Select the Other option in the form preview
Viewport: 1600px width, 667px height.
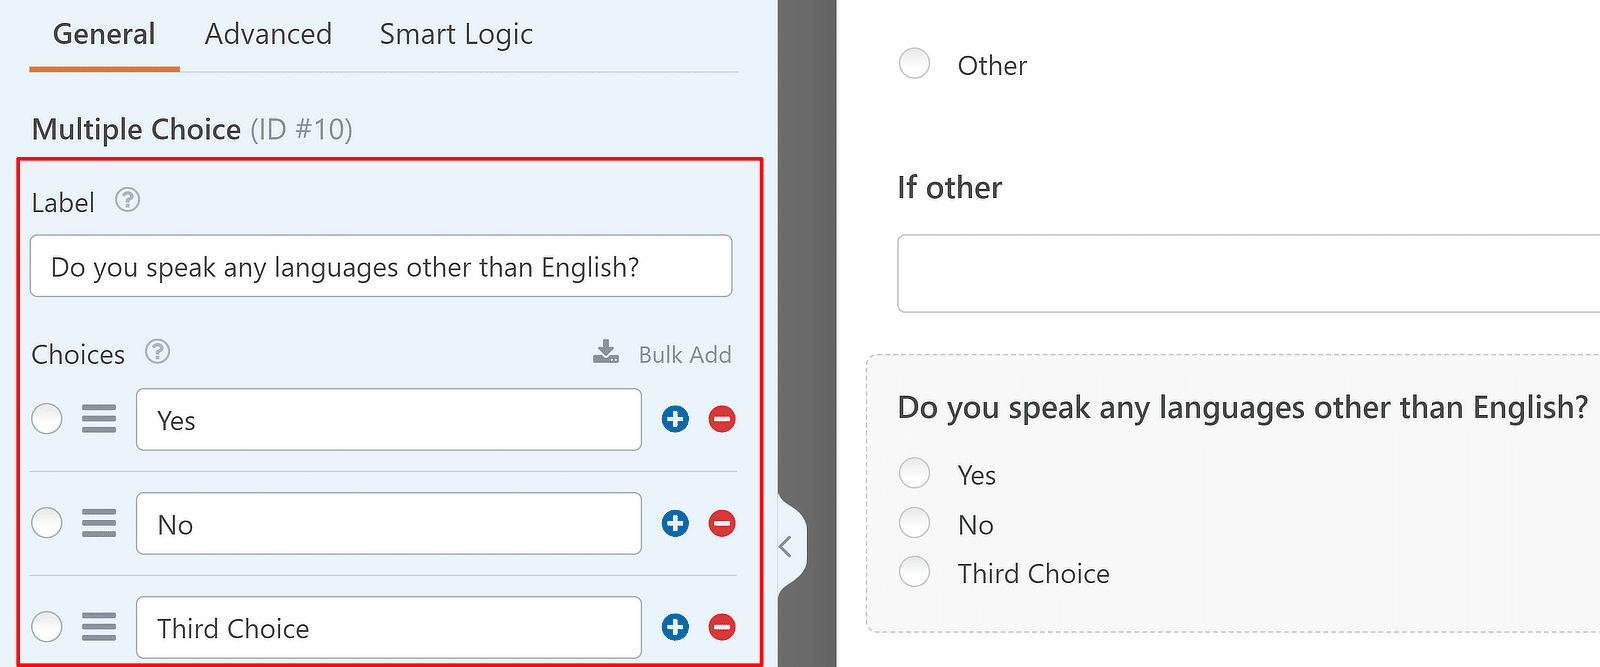click(x=914, y=63)
